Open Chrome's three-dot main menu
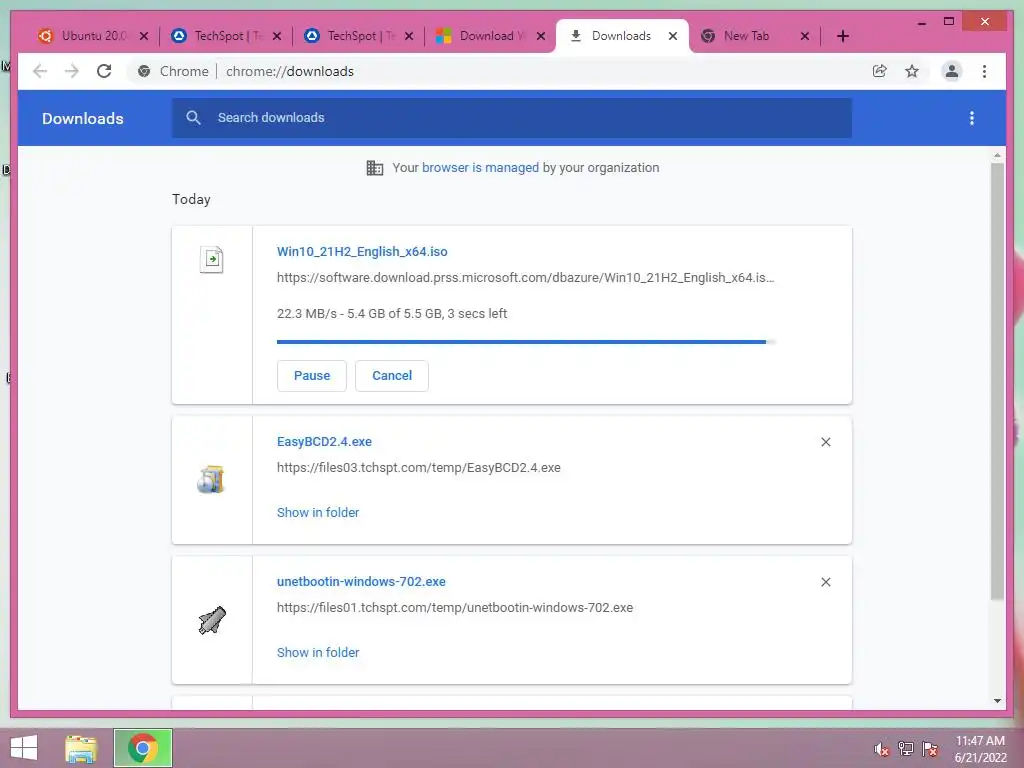The image size is (1024, 768). tap(984, 71)
